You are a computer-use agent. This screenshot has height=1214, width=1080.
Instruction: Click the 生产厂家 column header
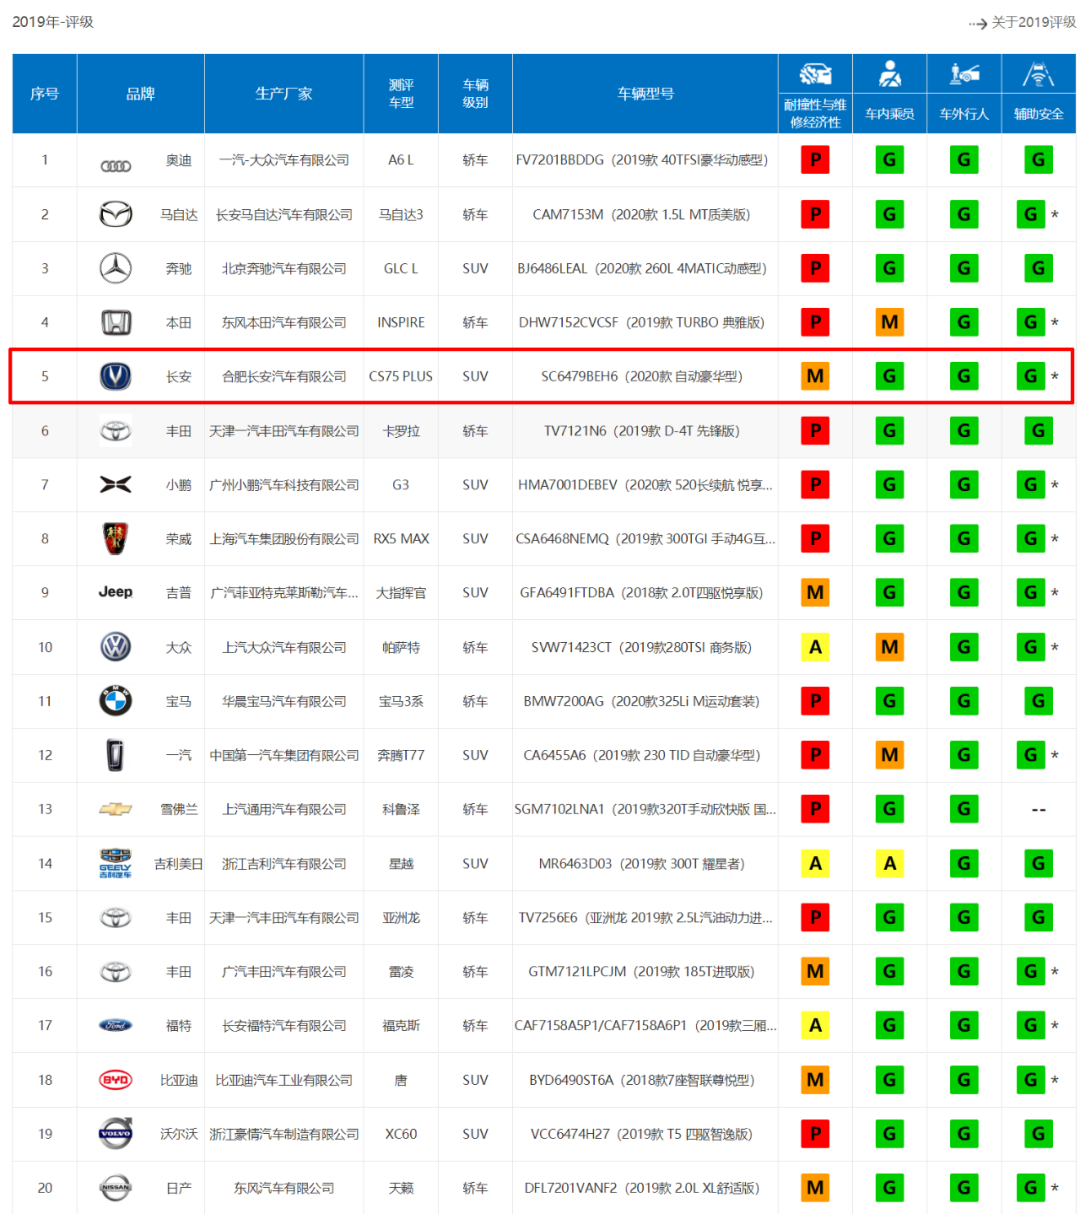click(x=284, y=94)
